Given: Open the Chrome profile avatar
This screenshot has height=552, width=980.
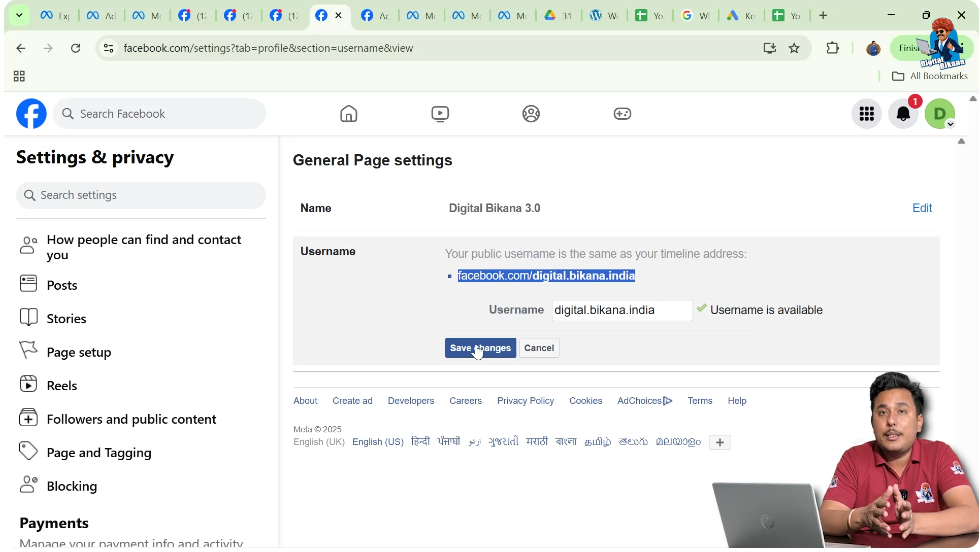Looking at the screenshot, I should point(873,48).
